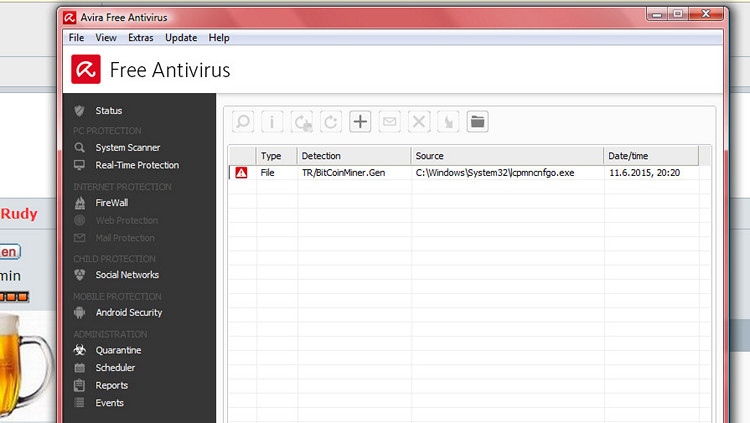750x423 pixels.
Task: Sort by the Detection column header
Action: click(x=320, y=156)
